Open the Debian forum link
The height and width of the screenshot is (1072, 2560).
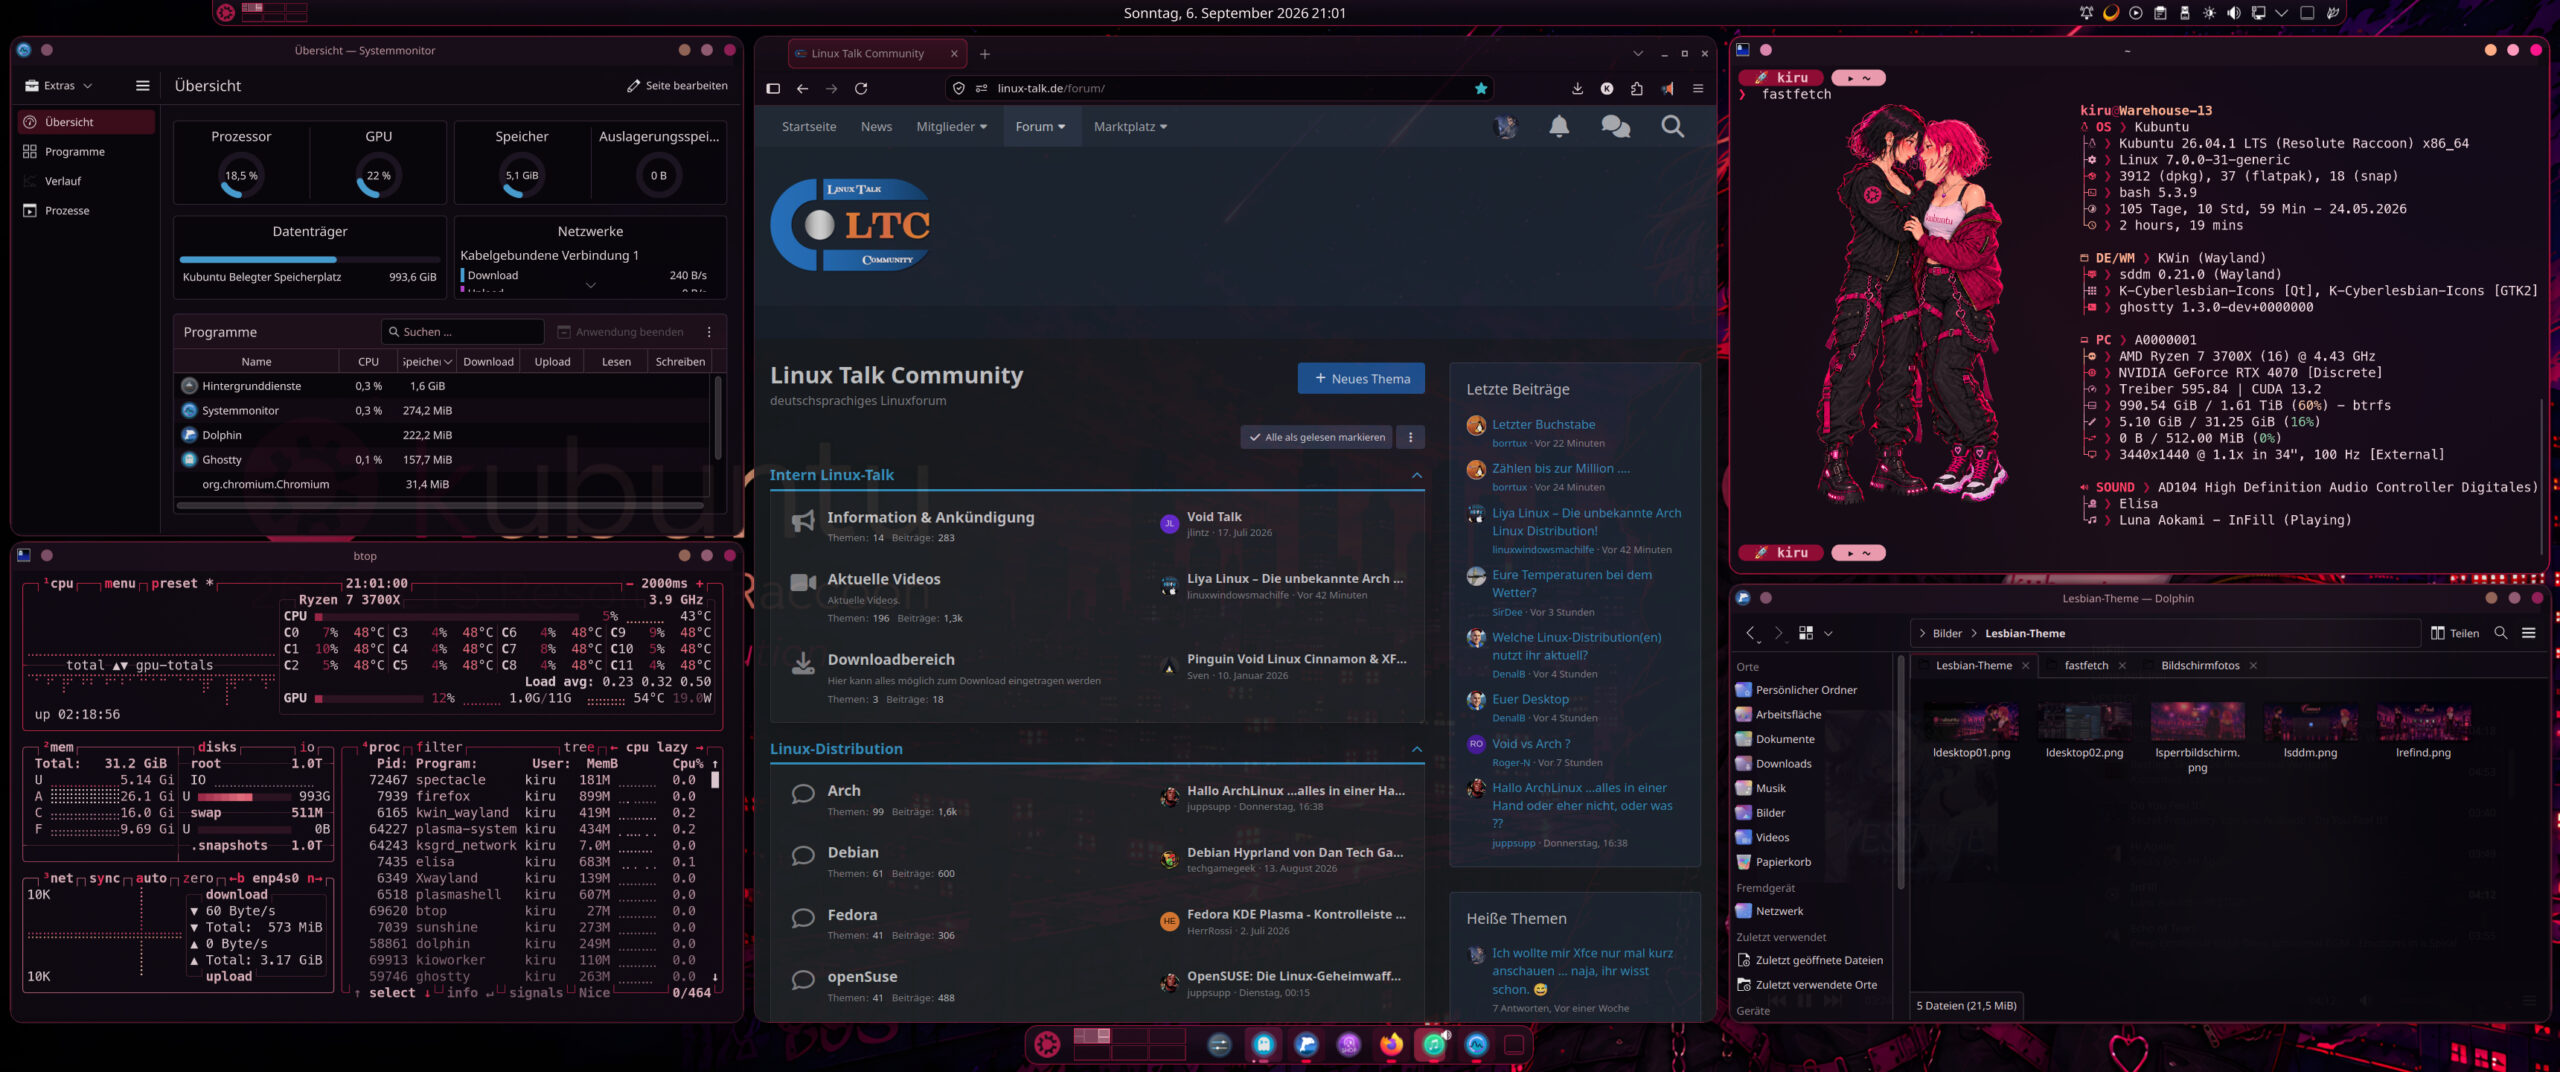coord(853,853)
